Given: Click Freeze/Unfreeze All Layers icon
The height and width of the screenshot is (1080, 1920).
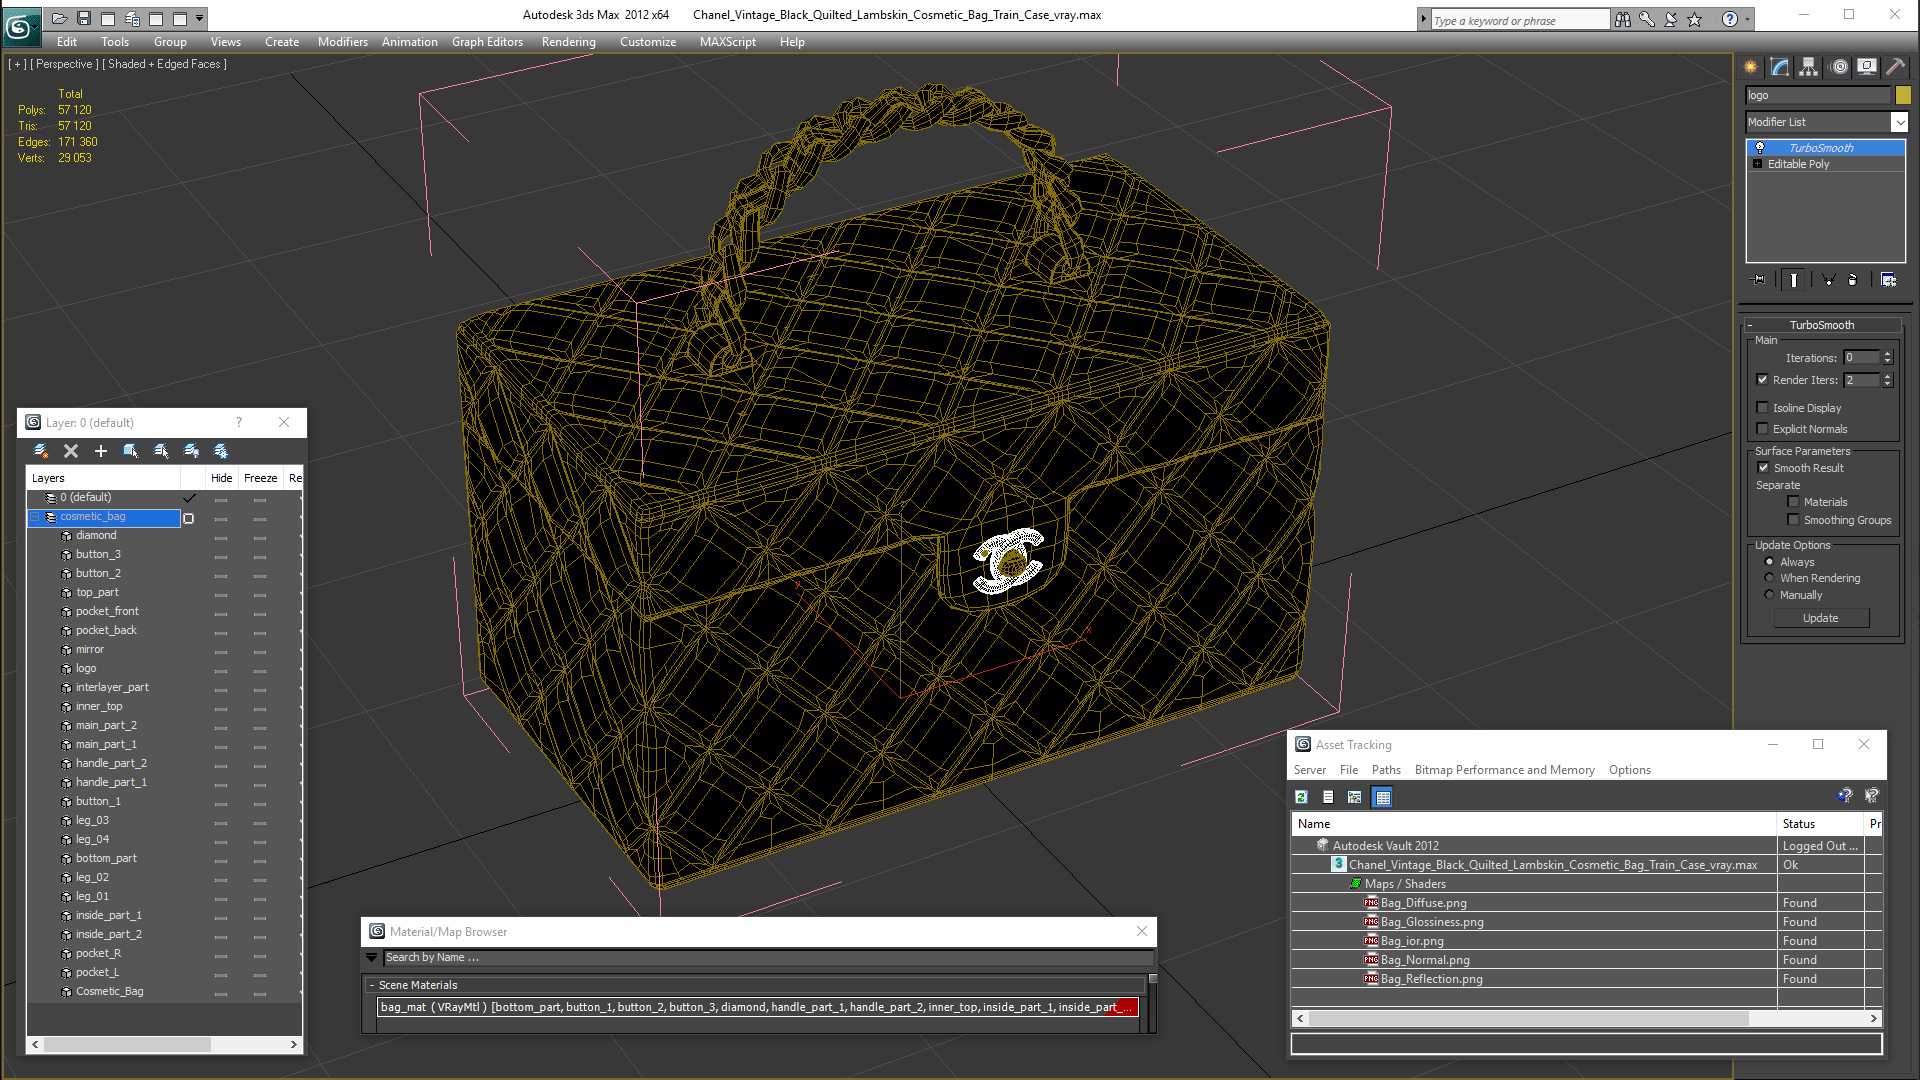Looking at the screenshot, I should point(221,451).
